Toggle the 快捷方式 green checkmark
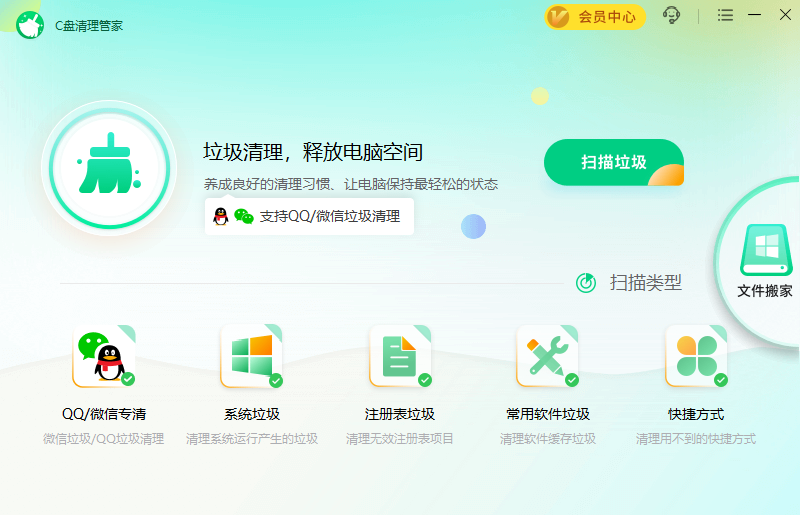The width and height of the screenshot is (800, 515). pos(720,380)
